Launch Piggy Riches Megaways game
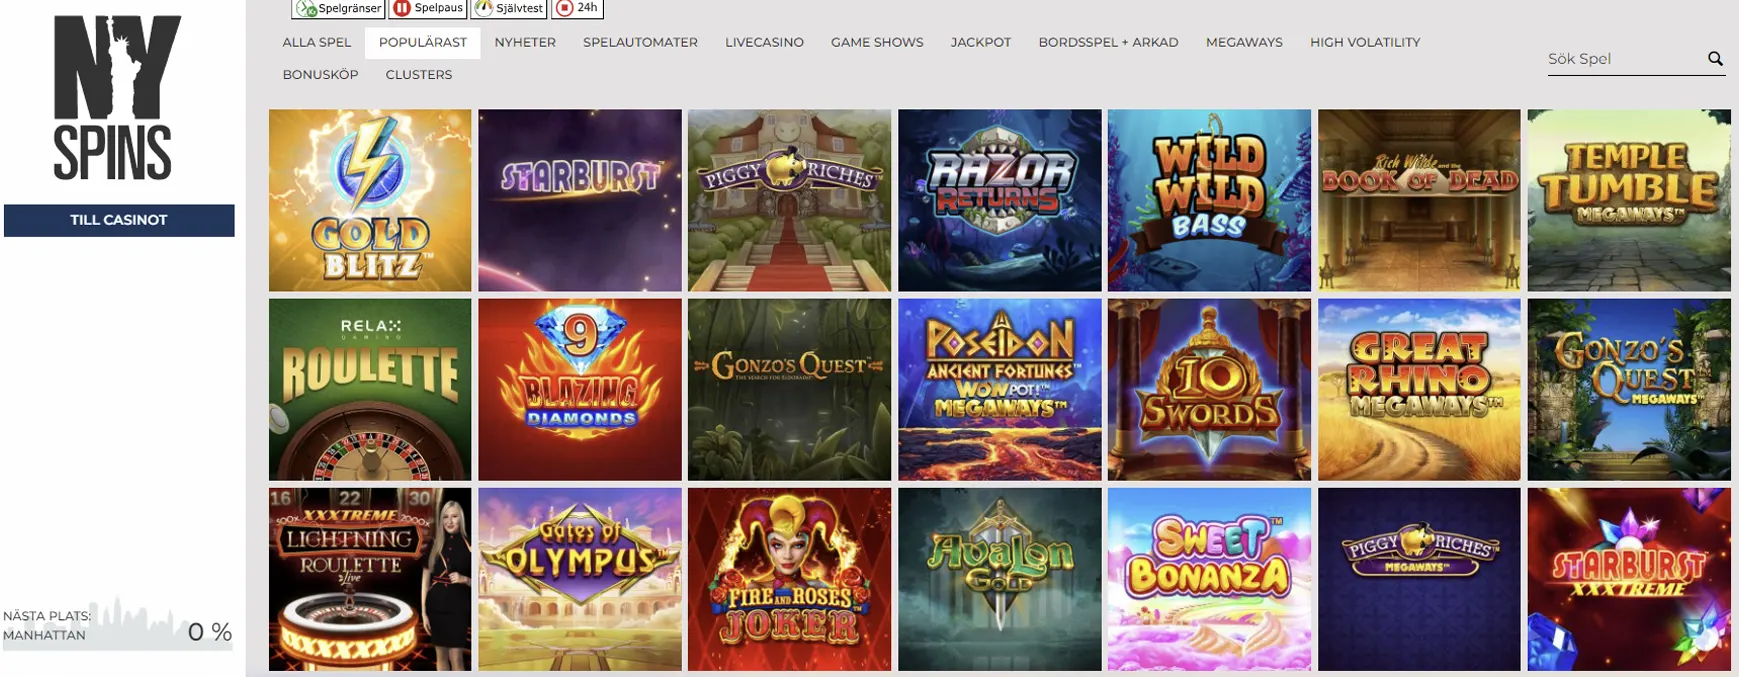The image size is (1739, 677). [1419, 579]
